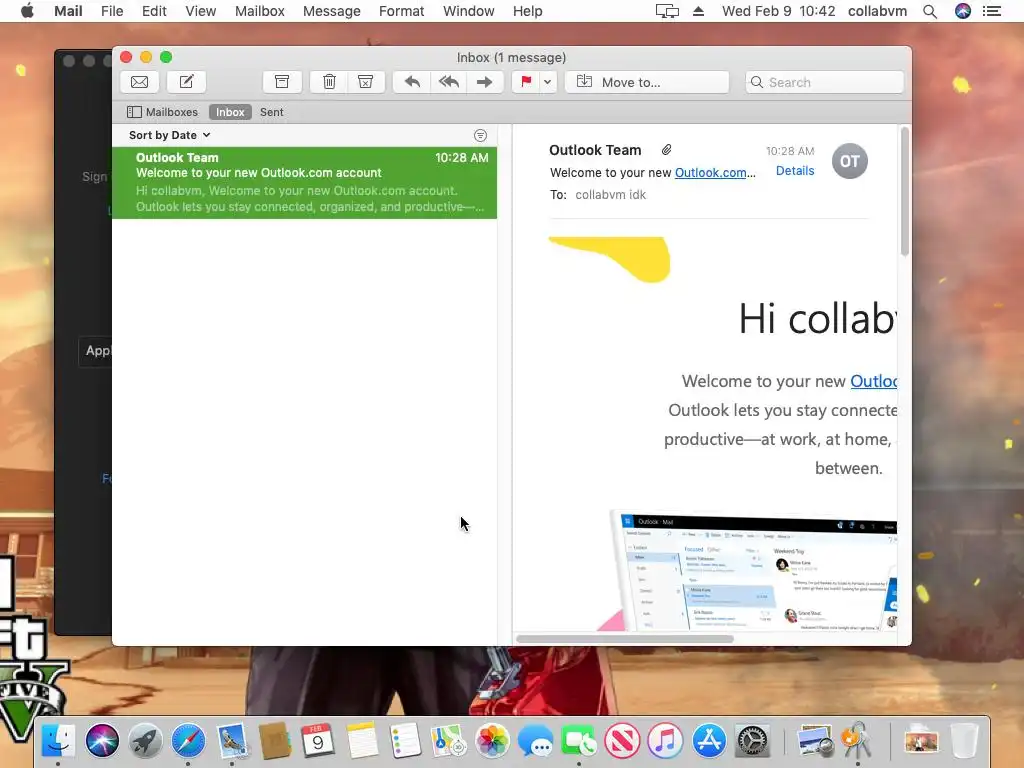The image size is (1024, 768).
Task: Open Photos from the Dock
Action: point(492,741)
